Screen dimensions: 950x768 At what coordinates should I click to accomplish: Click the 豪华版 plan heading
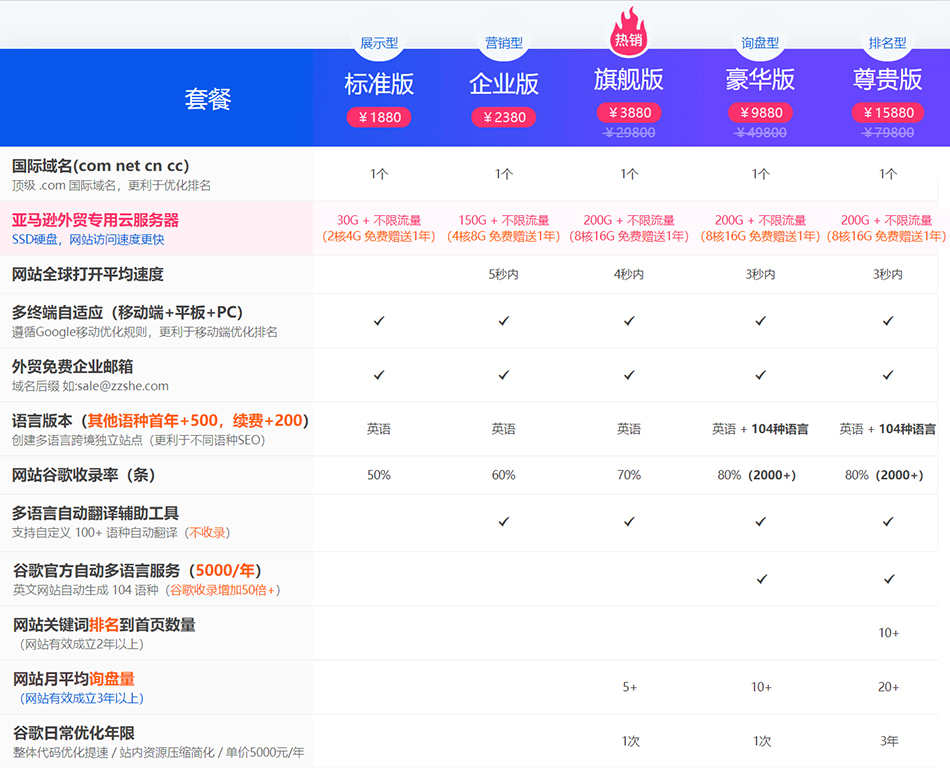[760, 79]
